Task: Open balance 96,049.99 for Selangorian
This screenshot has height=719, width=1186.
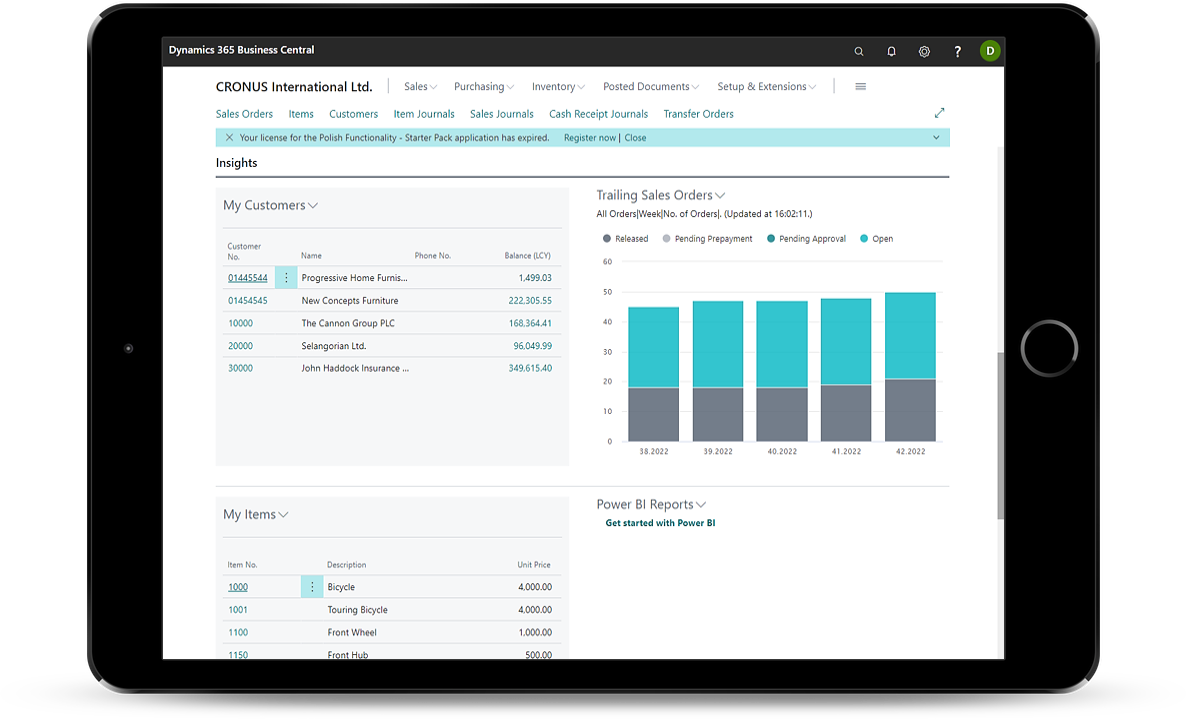Action: pyautogui.click(x=532, y=346)
